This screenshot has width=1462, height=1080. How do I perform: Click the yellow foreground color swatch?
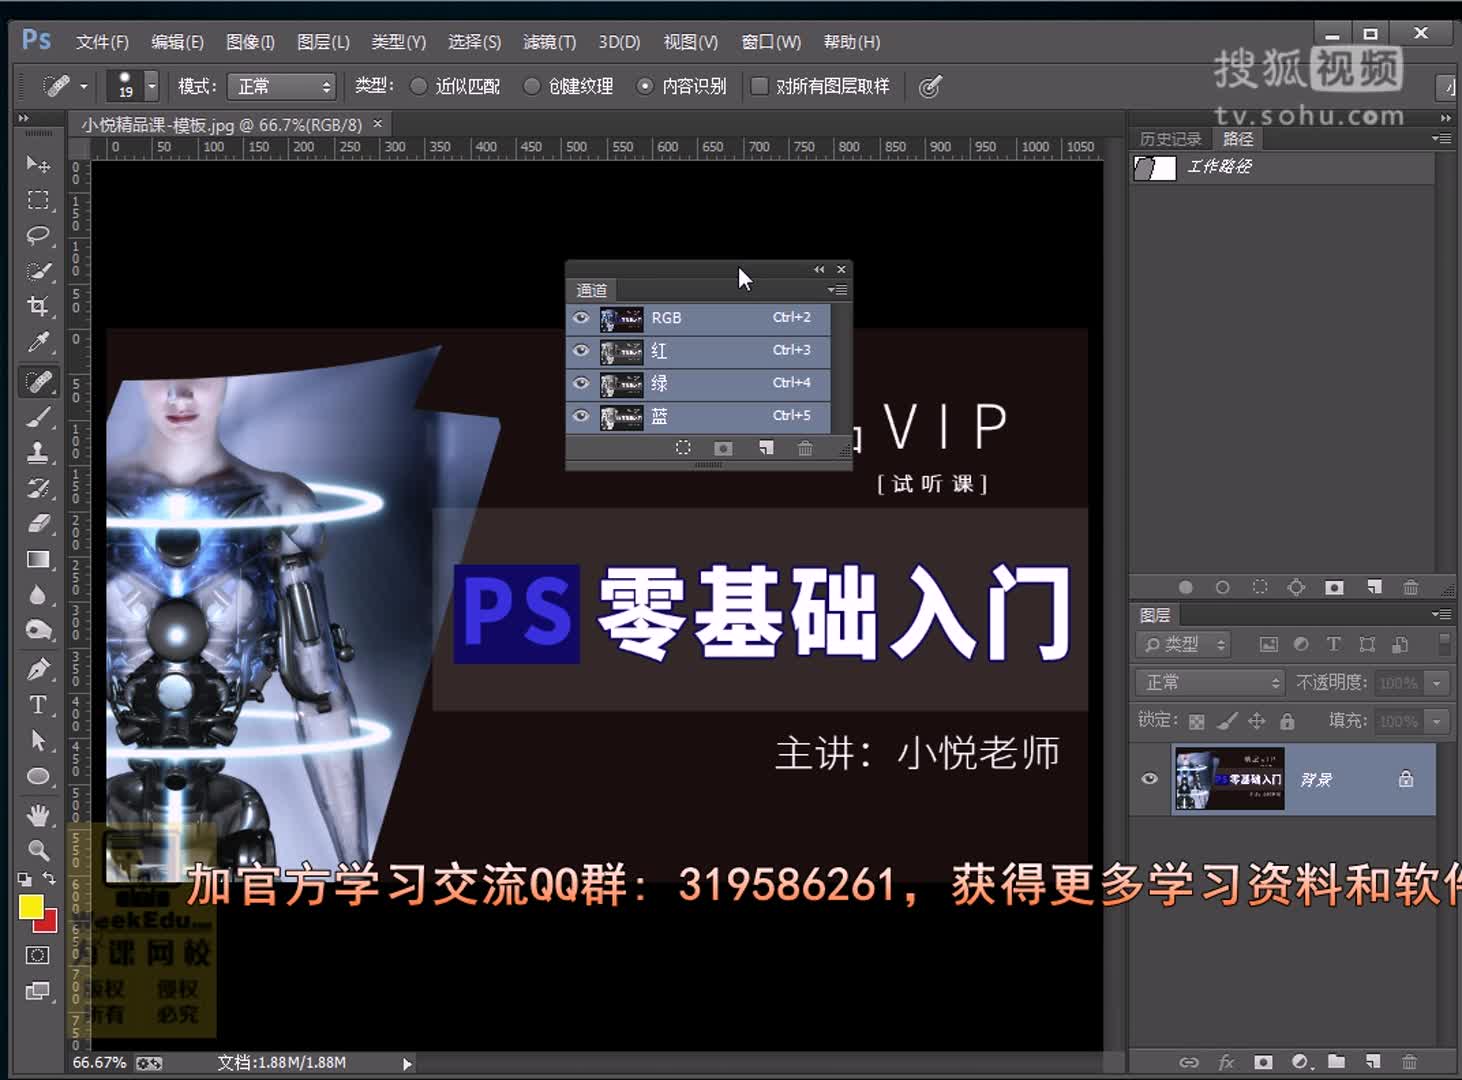pyautogui.click(x=30, y=907)
